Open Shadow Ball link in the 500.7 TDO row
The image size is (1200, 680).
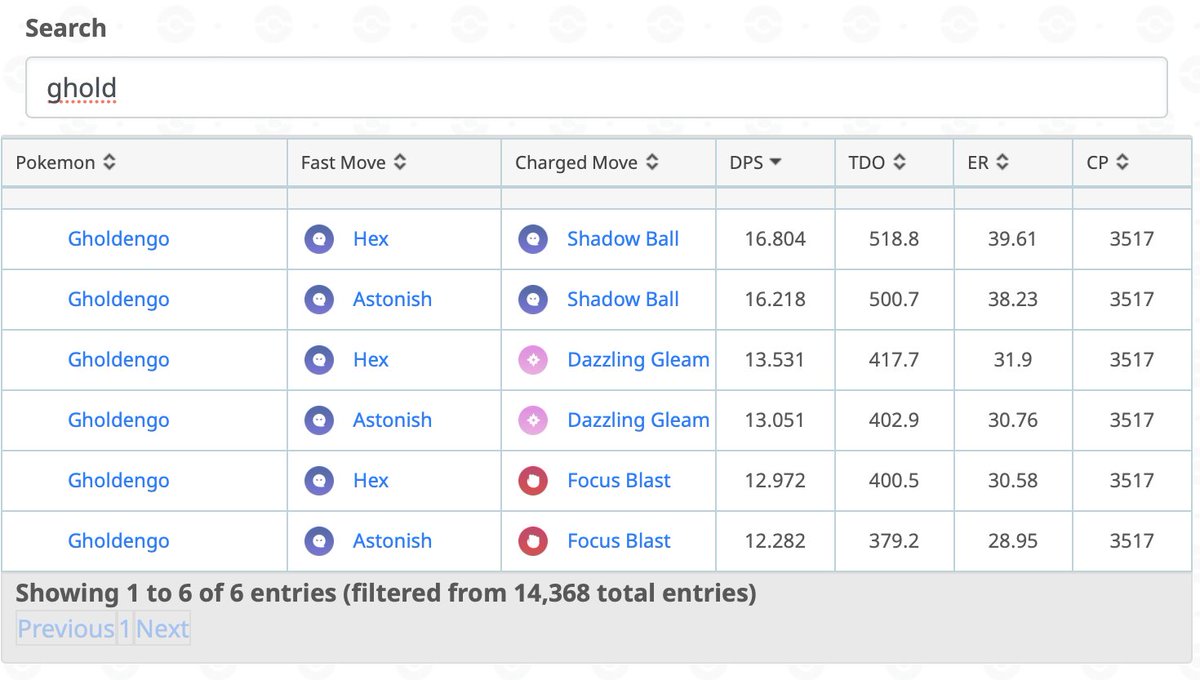coord(623,299)
